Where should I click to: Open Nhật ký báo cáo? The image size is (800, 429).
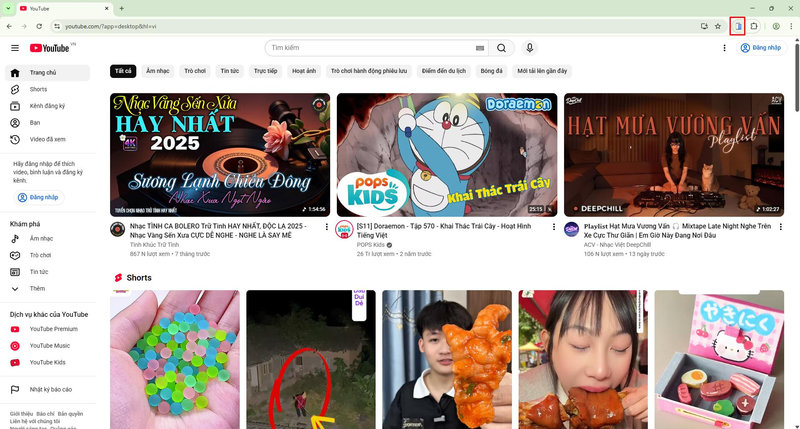47,390
